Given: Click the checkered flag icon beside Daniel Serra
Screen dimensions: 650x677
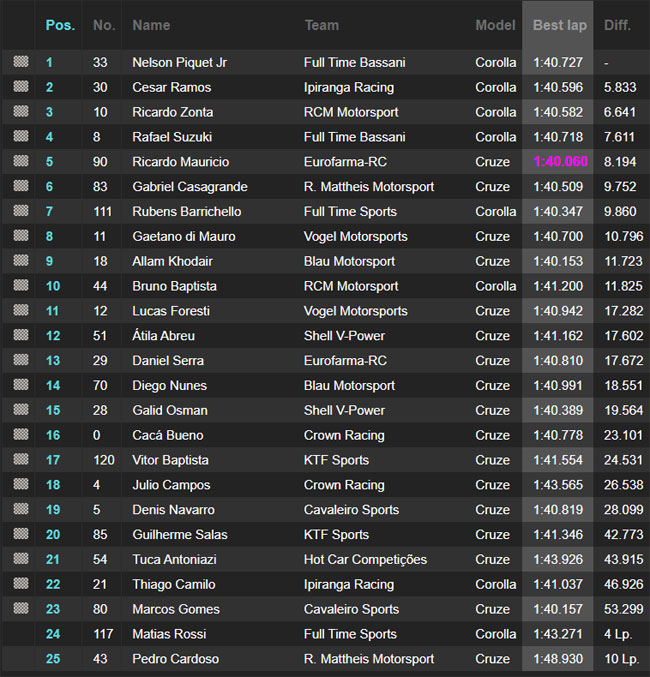Looking at the screenshot, I should click(x=21, y=360).
